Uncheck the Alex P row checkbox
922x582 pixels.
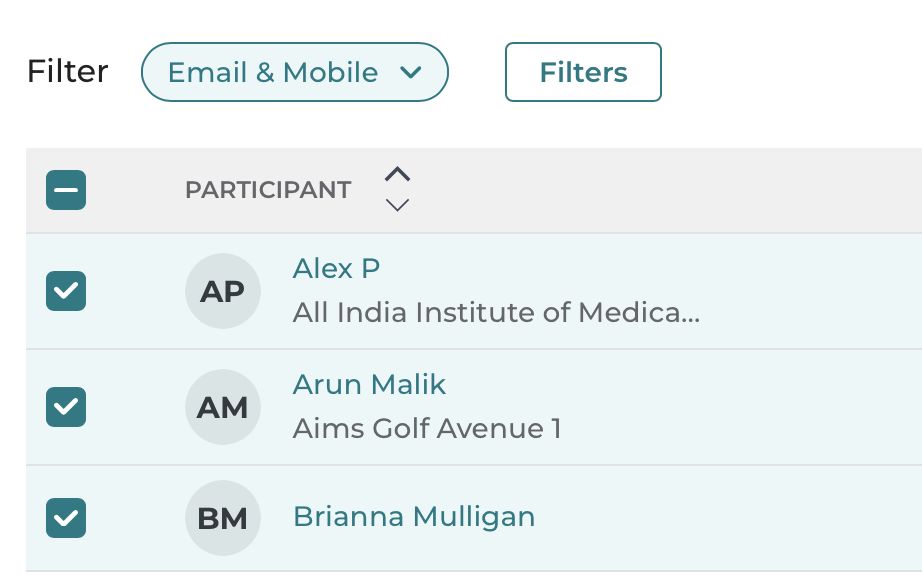point(66,291)
